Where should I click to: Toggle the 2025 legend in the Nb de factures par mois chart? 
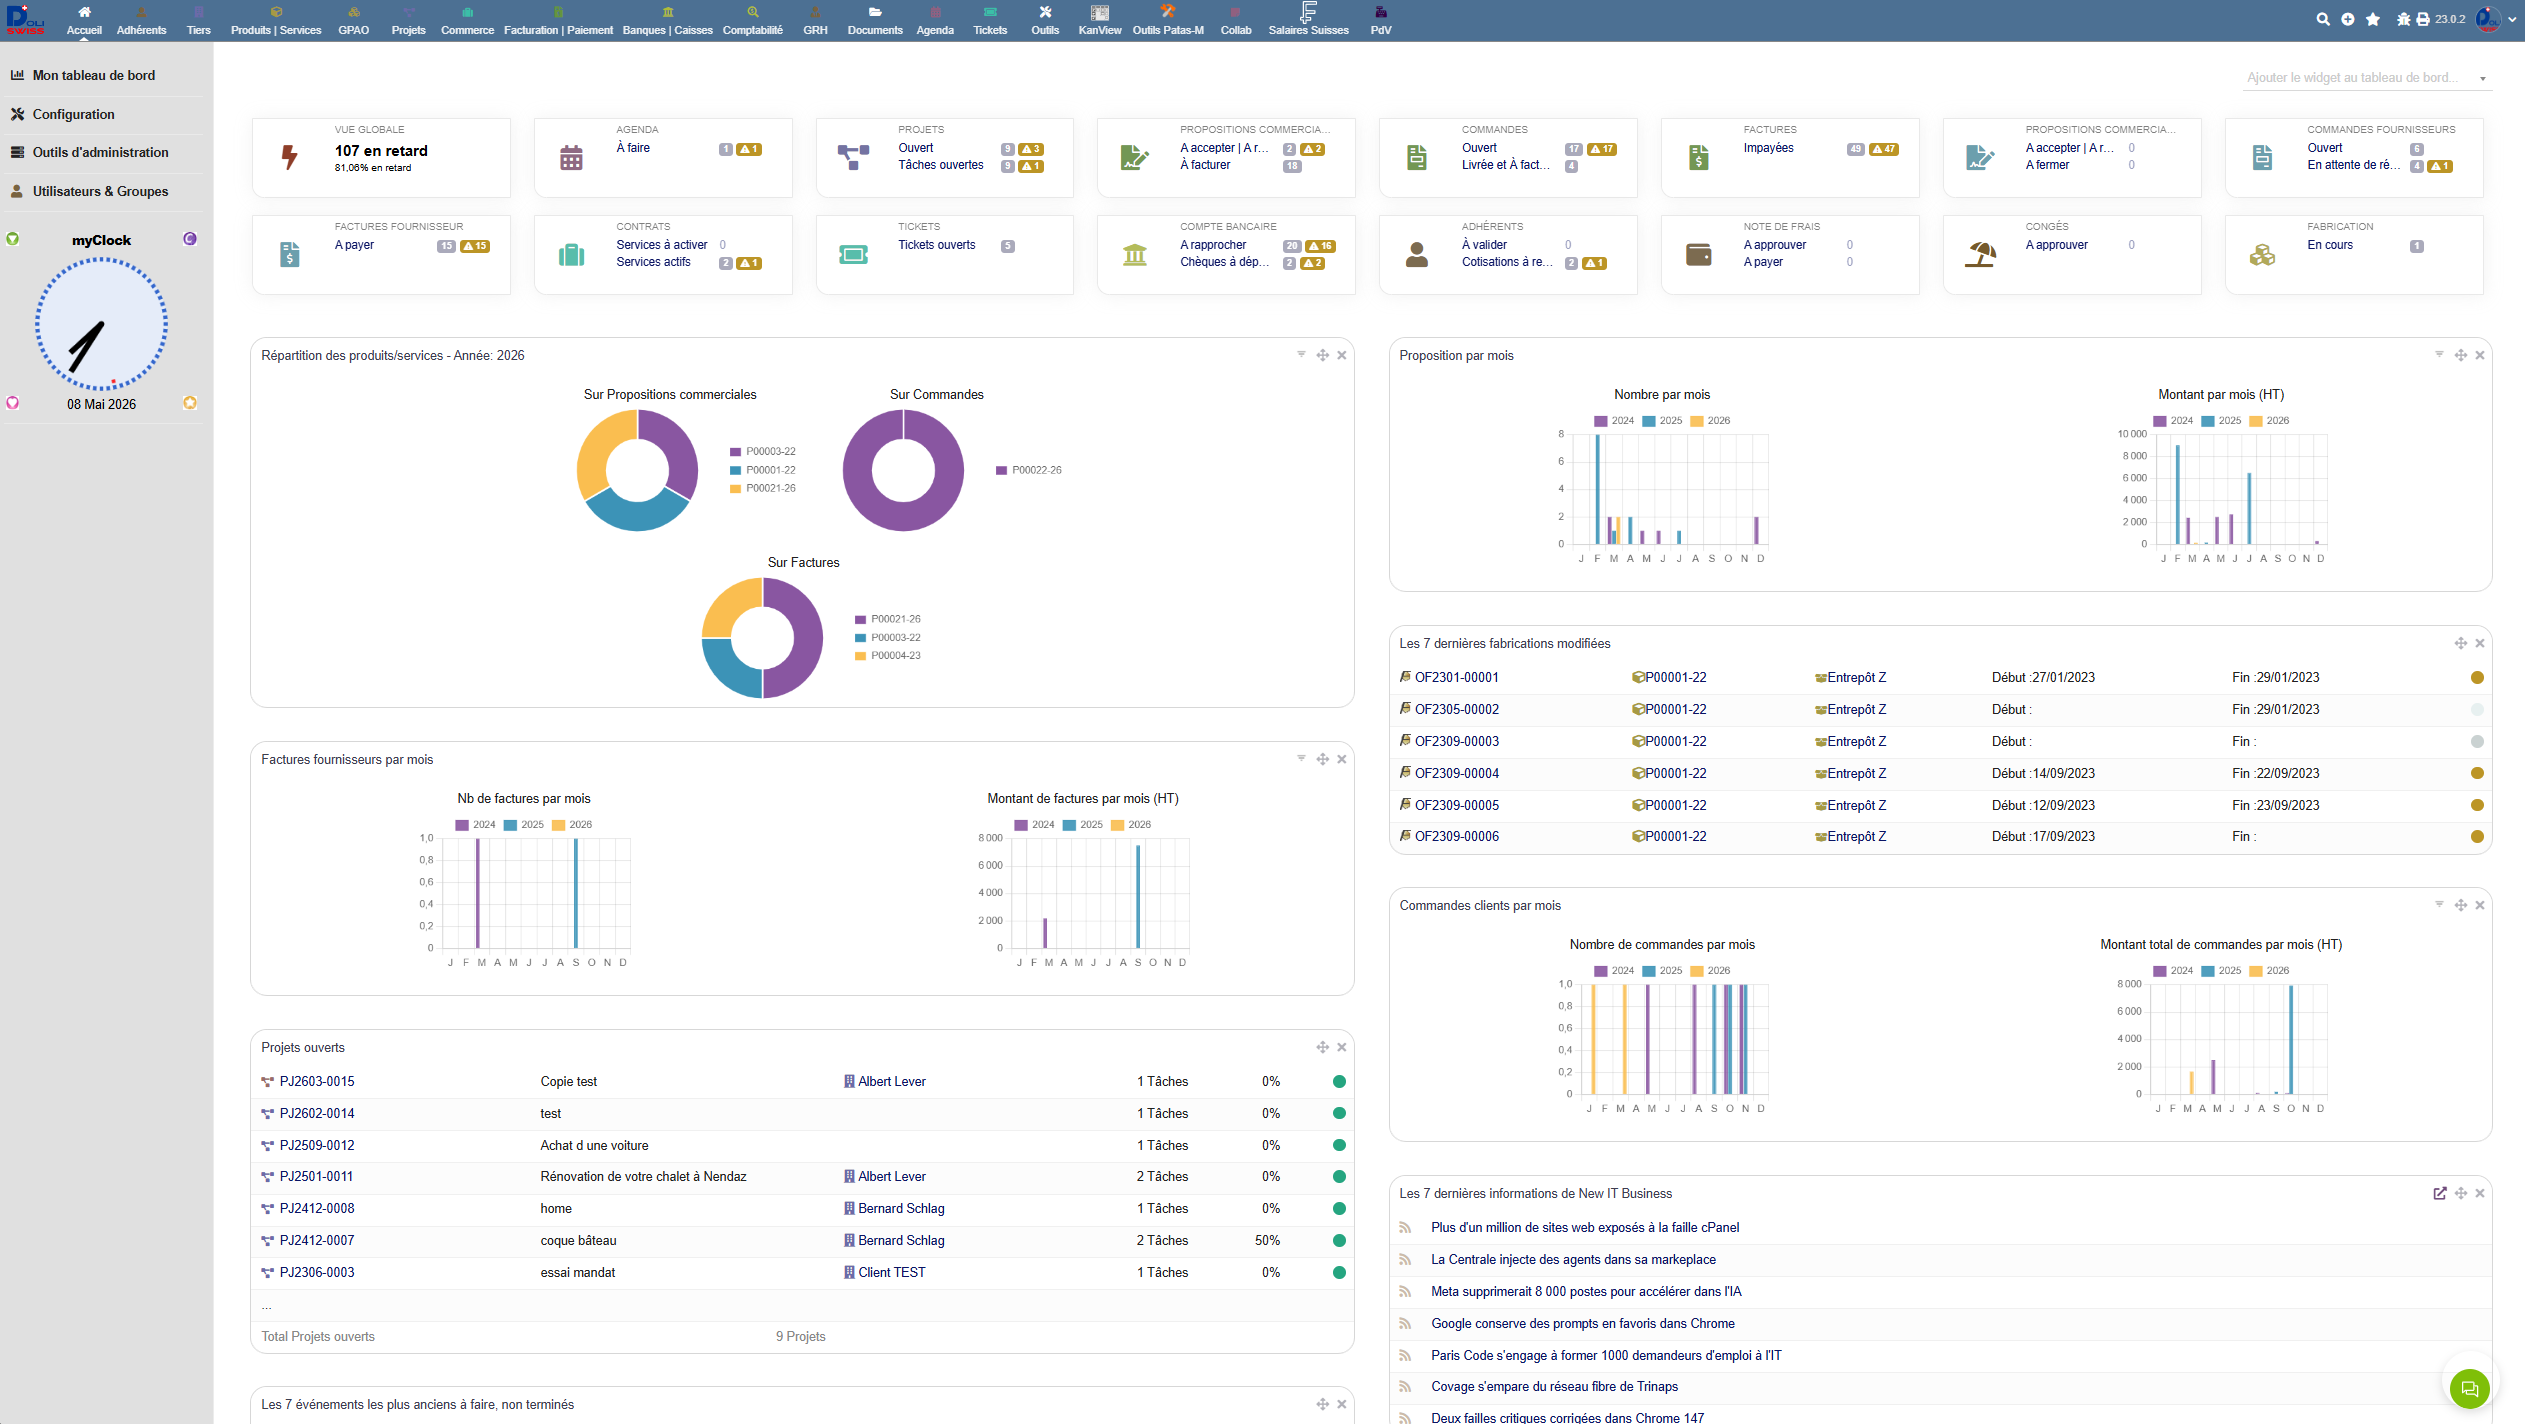(x=524, y=825)
